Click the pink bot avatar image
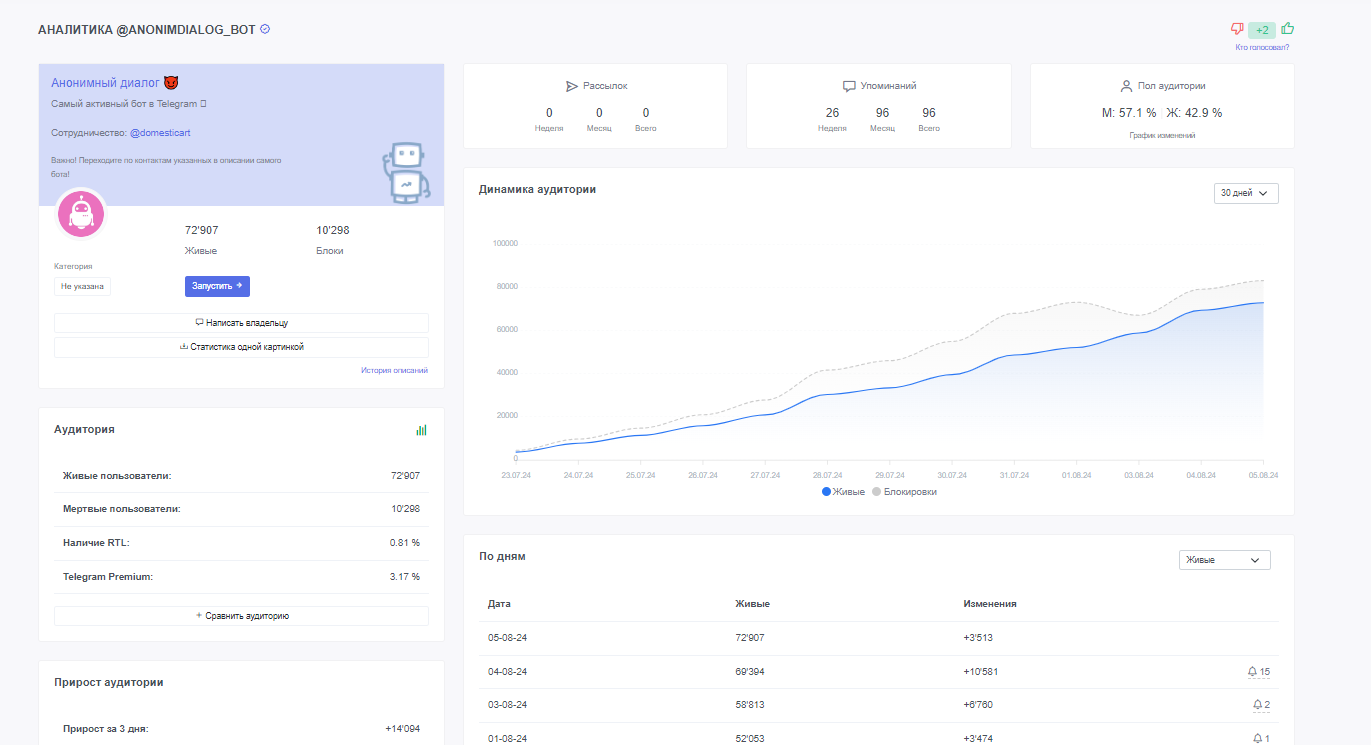 click(81, 213)
